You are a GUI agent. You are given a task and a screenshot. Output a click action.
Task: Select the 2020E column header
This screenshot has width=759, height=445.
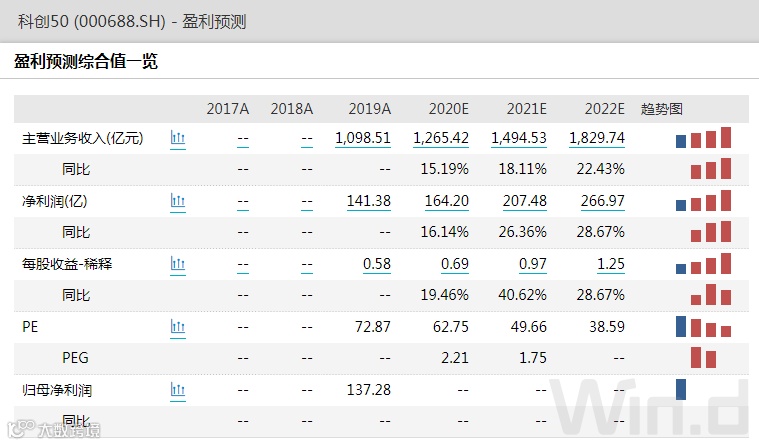tap(448, 108)
